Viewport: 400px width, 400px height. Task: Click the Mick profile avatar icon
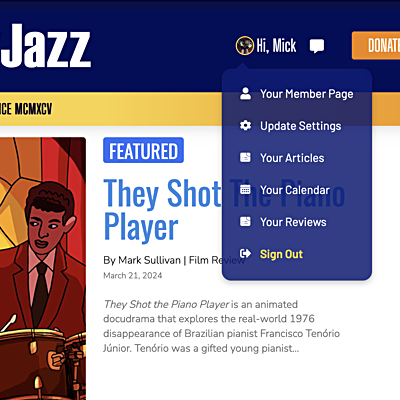245,45
